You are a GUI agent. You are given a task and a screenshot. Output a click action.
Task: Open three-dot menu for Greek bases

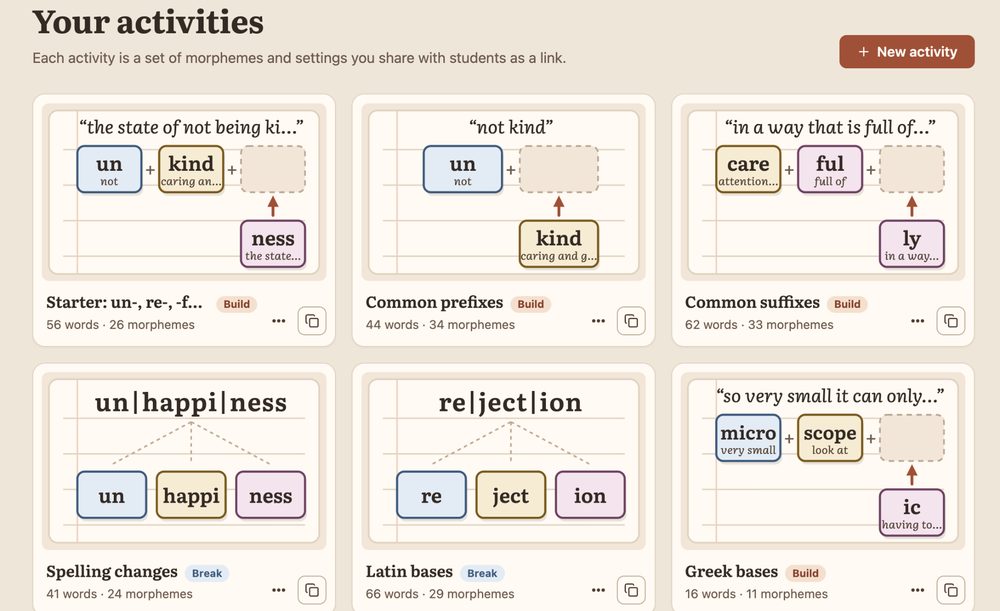click(918, 590)
